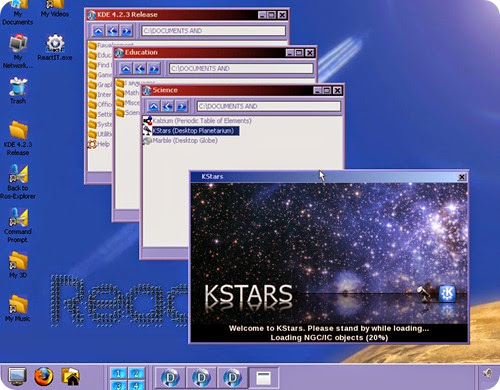Open the Math folder in Education window
The width and height of the screenshot is (500, 390).
click(x=127, y=93)
